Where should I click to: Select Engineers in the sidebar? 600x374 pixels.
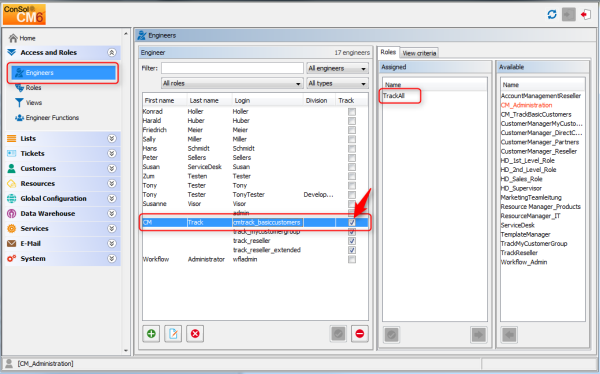point(63,73)
